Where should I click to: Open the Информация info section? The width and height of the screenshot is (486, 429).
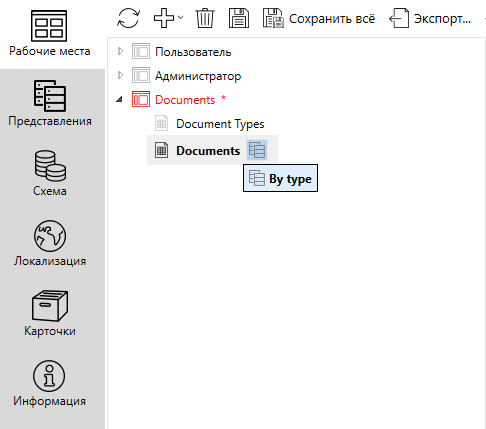(50, 384)
